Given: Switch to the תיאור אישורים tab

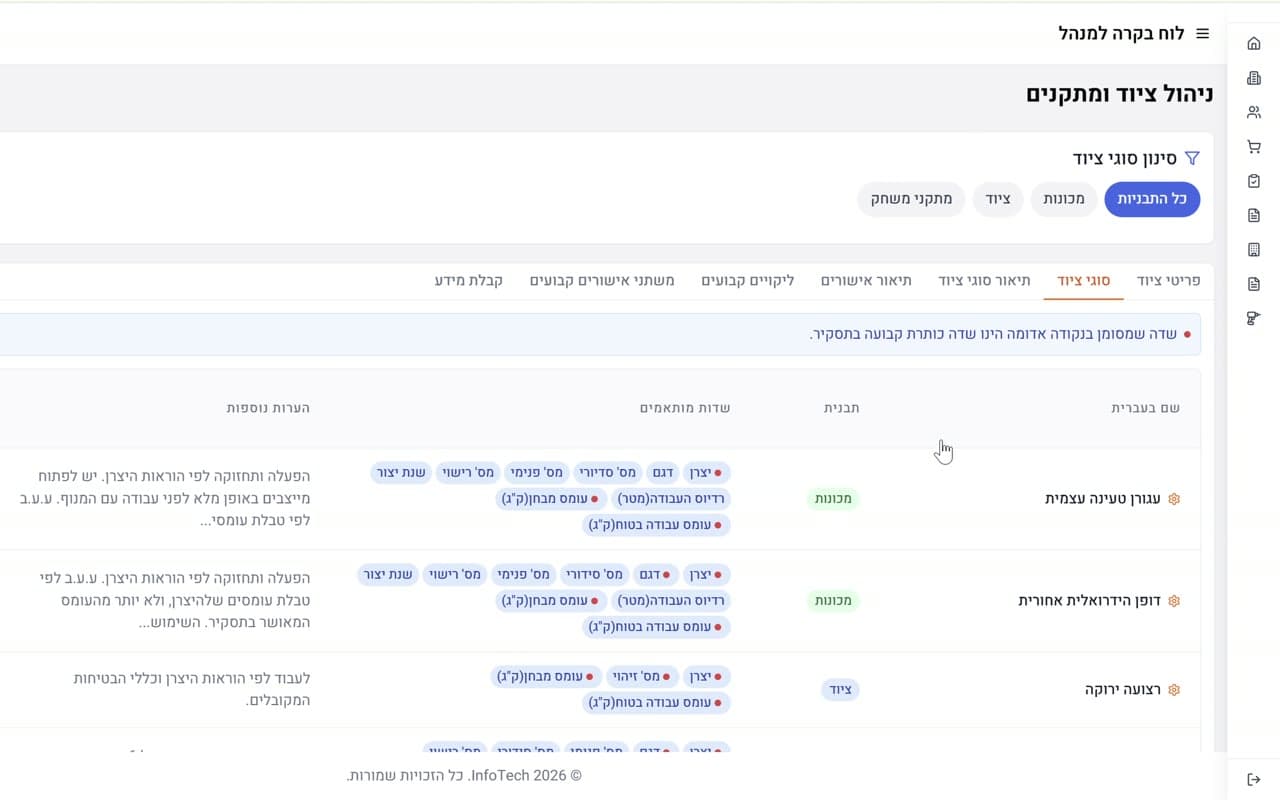Looking at the screenshot, I should point(866,281).
